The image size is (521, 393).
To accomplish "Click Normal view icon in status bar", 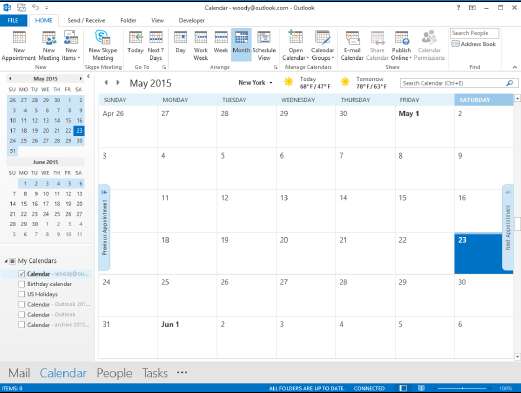I will [x=403, y=388].
